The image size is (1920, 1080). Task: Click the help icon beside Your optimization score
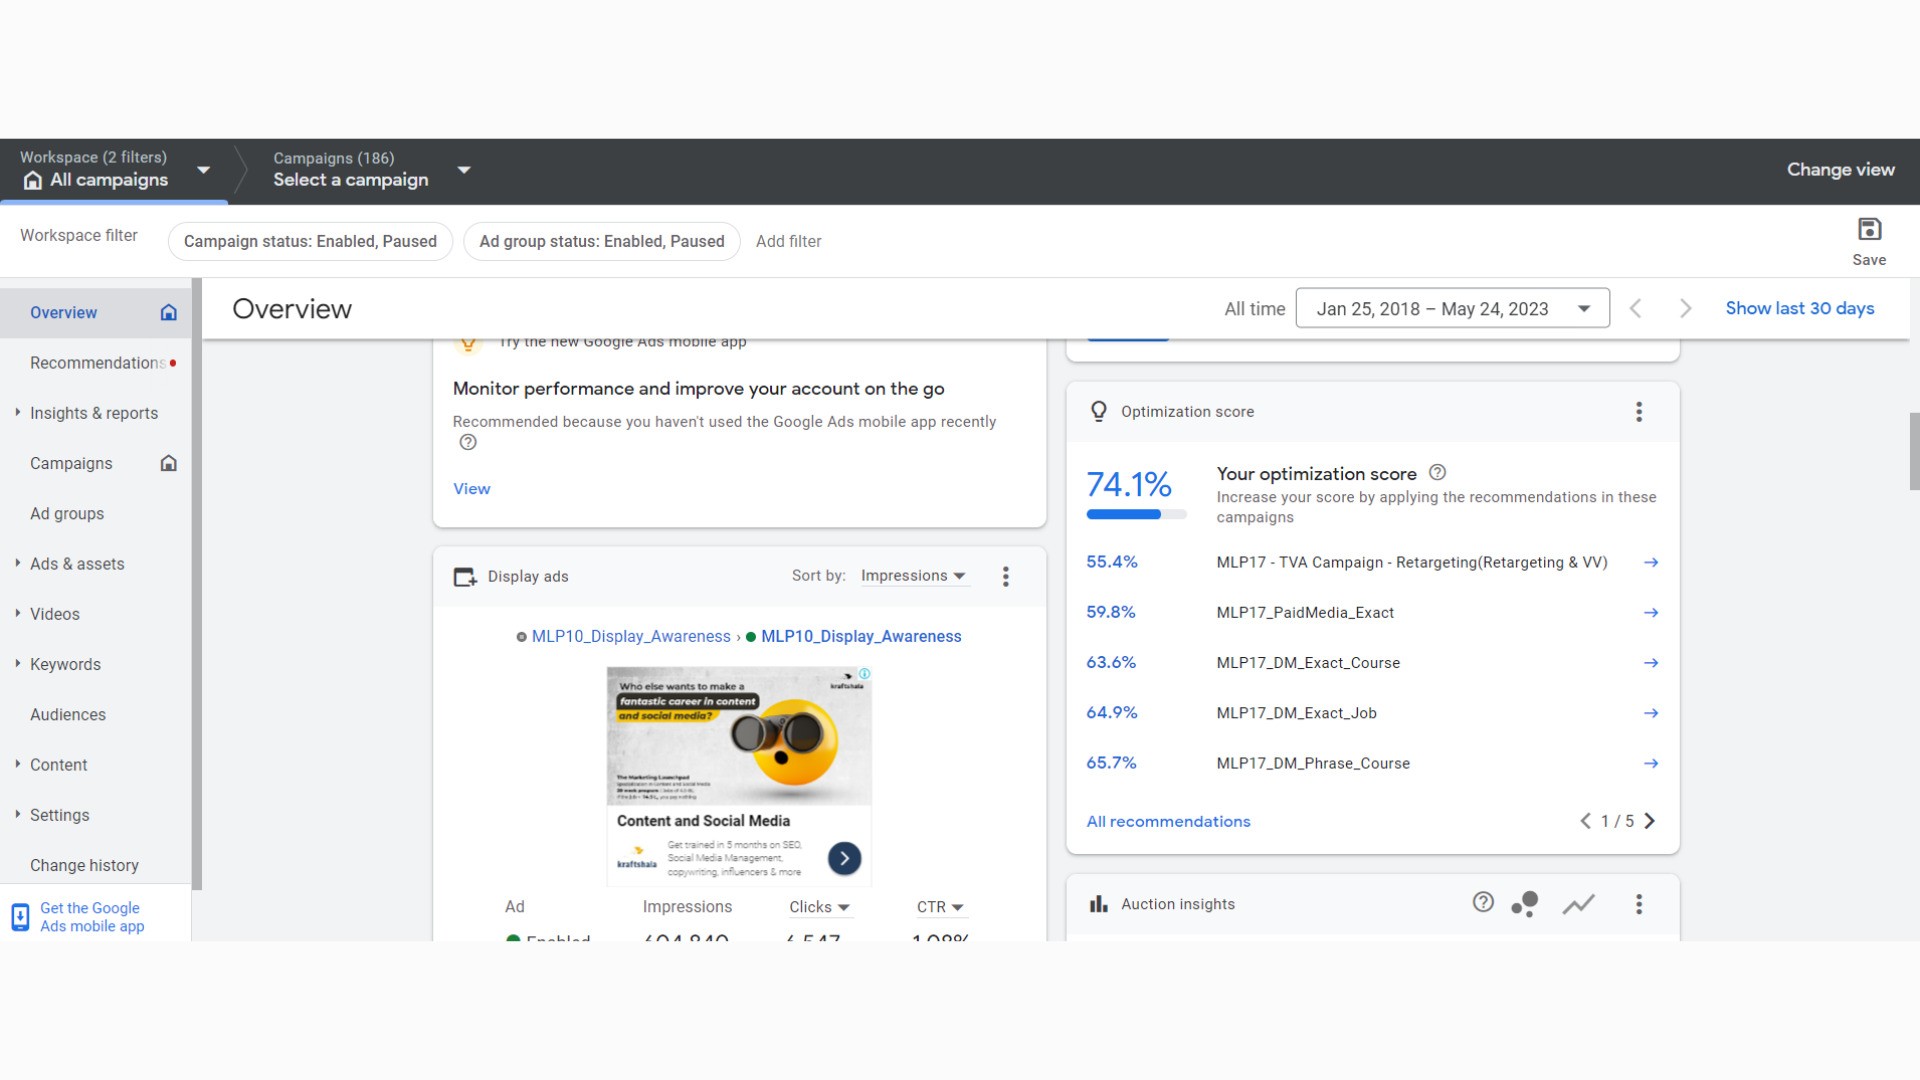pos(1437,472)
